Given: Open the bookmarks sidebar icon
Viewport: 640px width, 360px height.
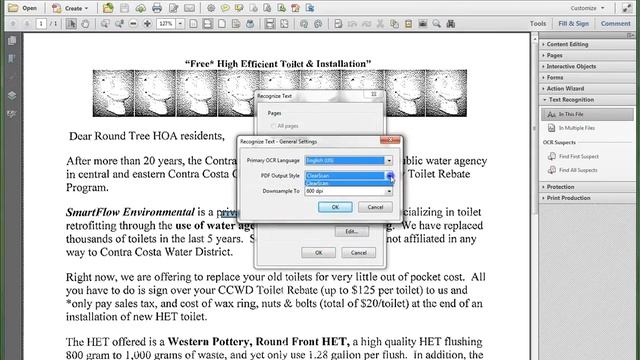Looking at the screenshot, I should pos(12,59).
